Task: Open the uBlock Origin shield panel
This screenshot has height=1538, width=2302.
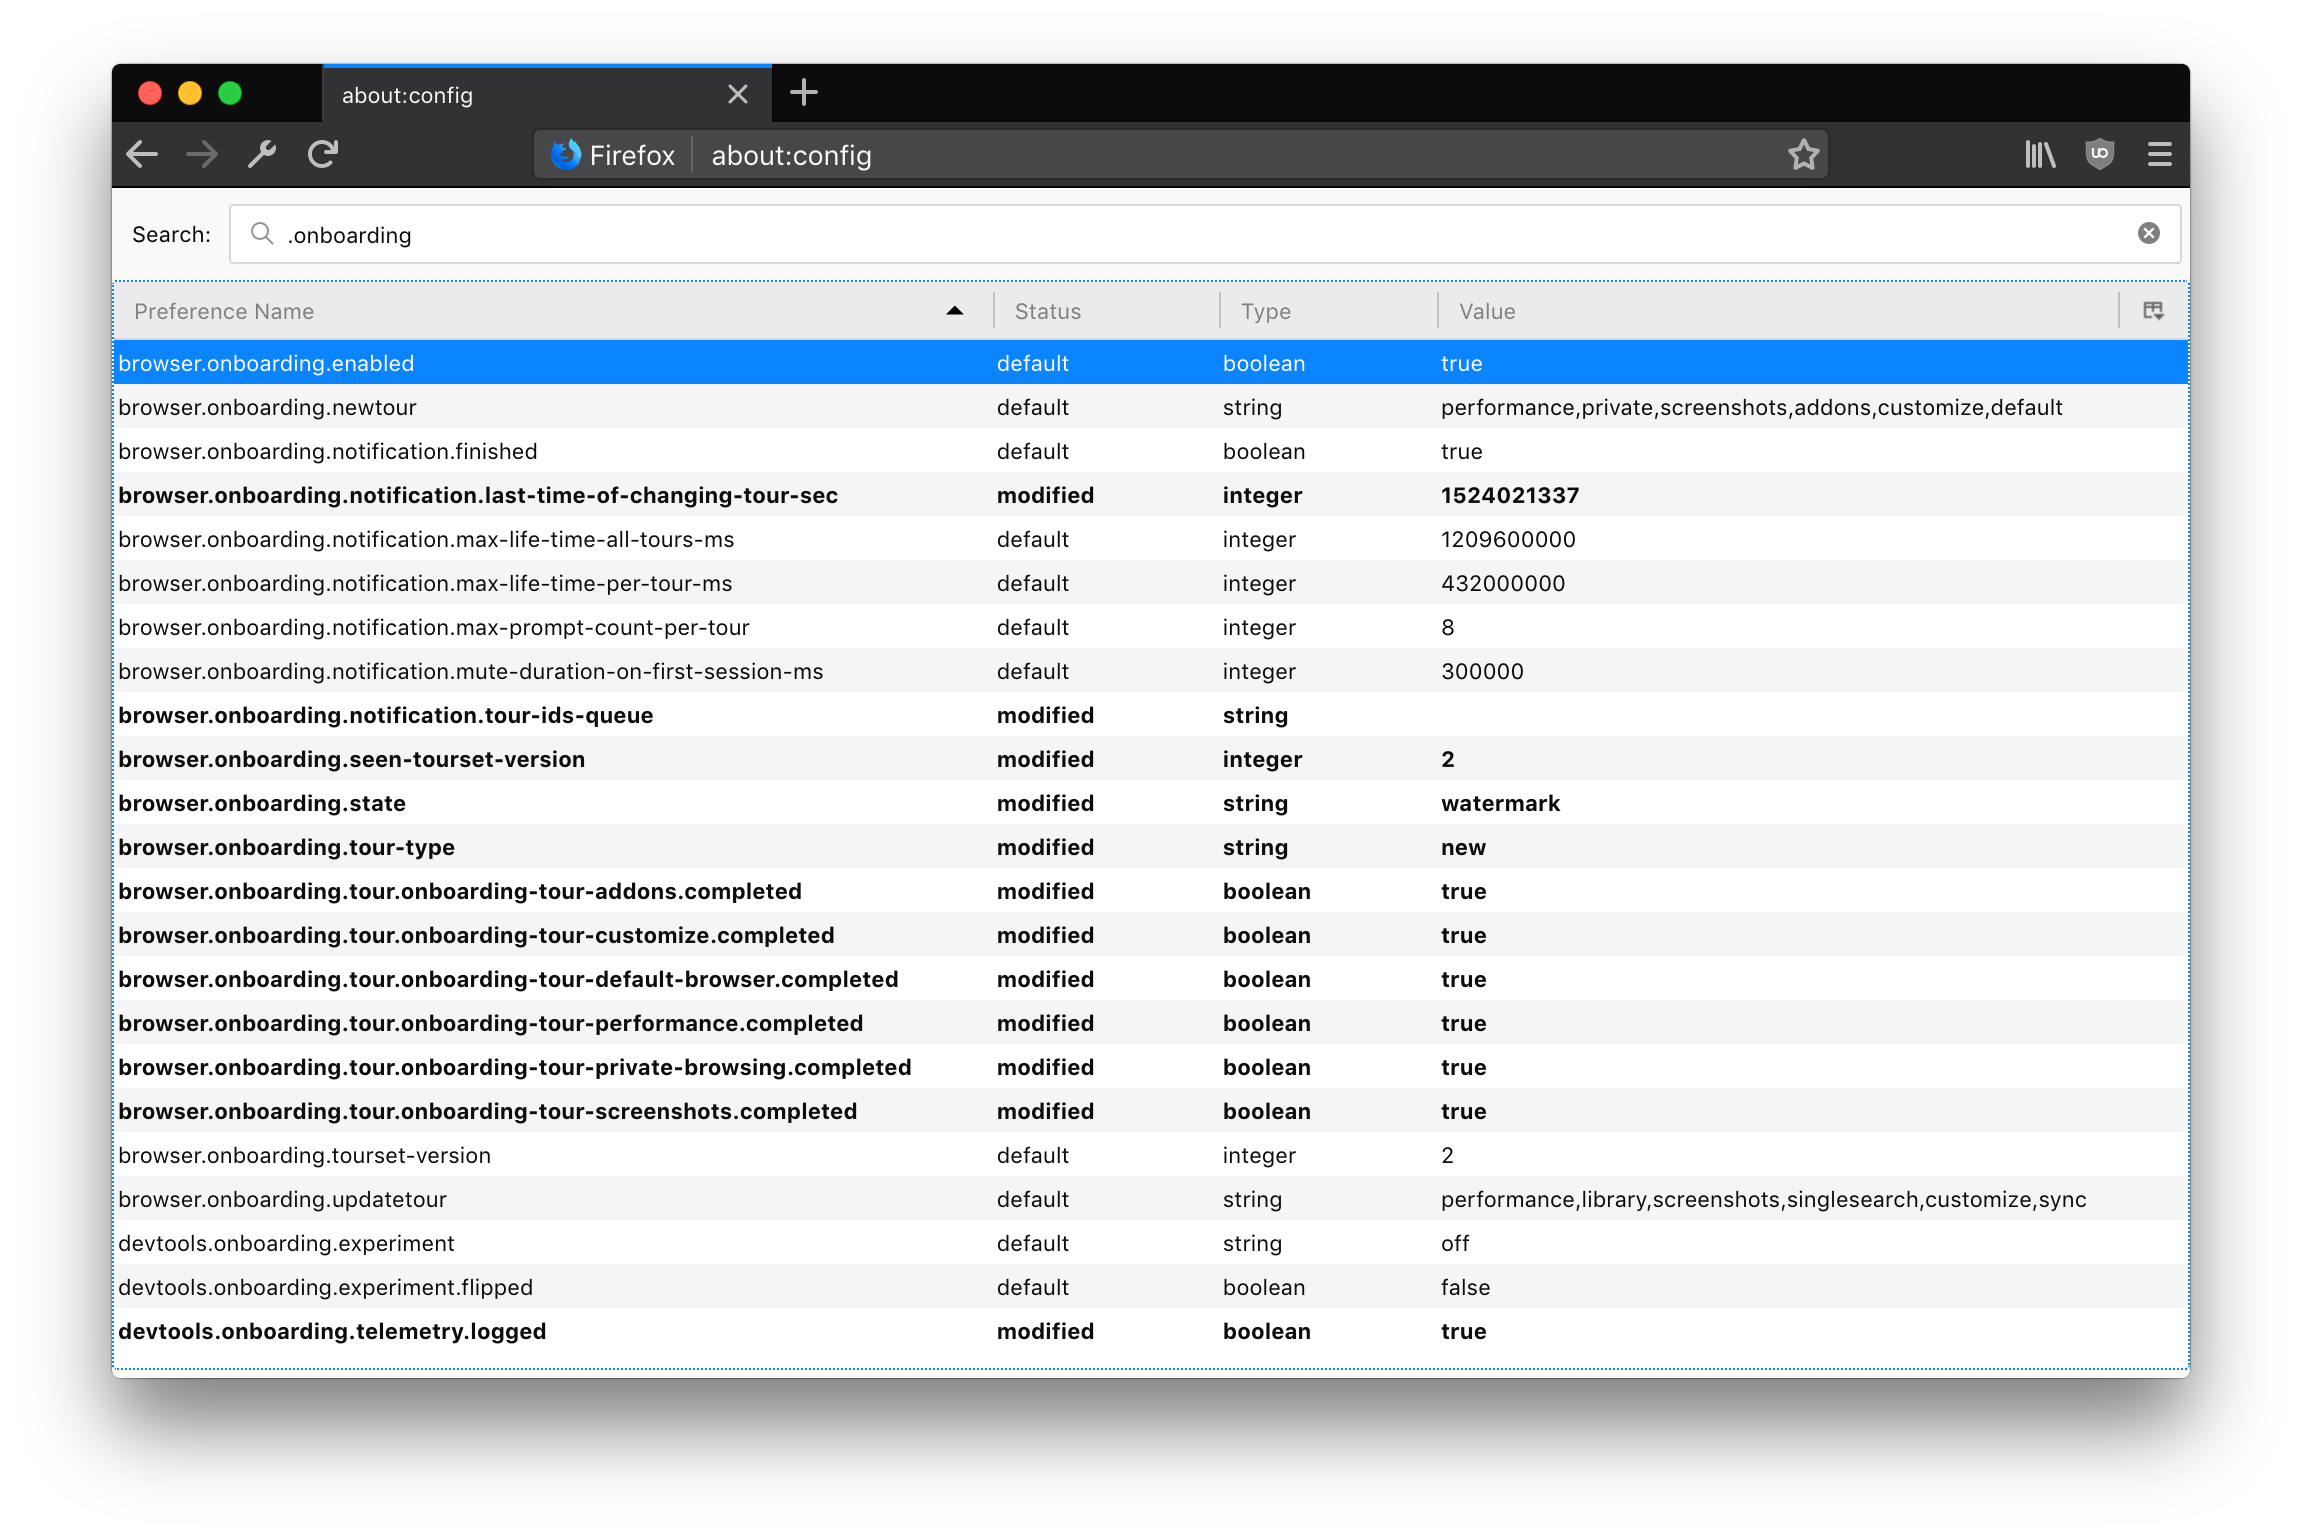Action: [x=2099, y=154]
